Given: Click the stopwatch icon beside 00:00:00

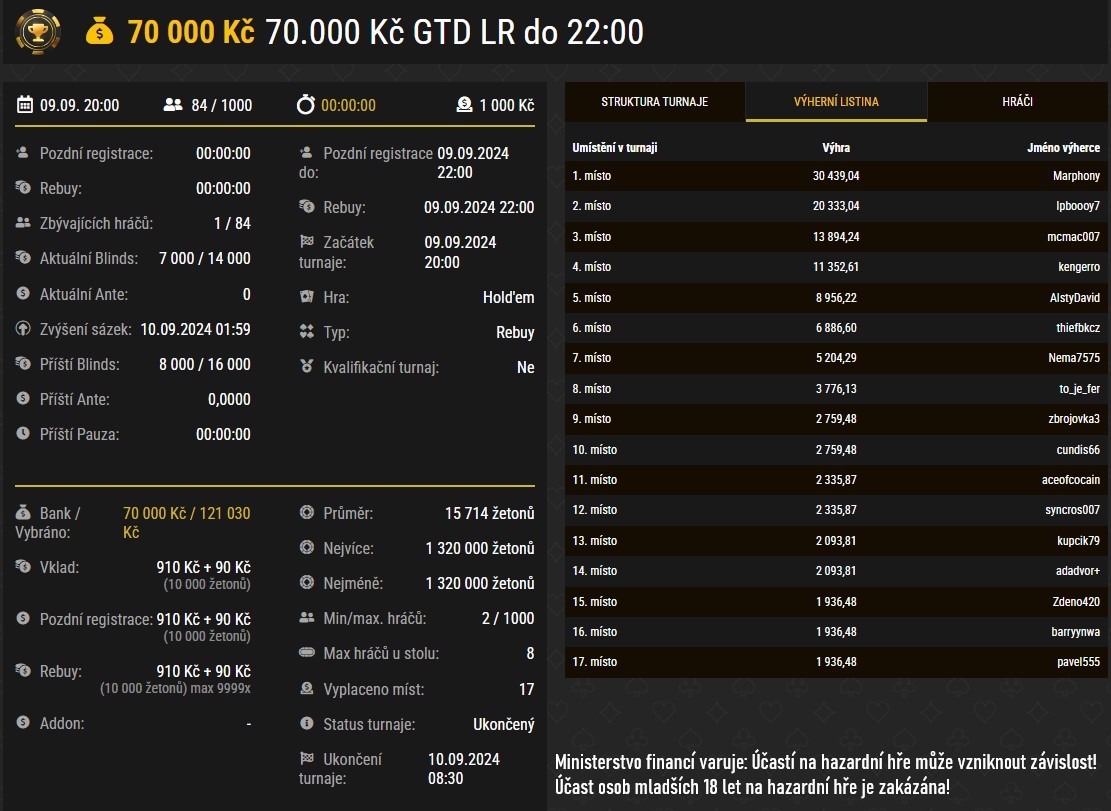Looking at the screenshot, I should coord(305,105).
